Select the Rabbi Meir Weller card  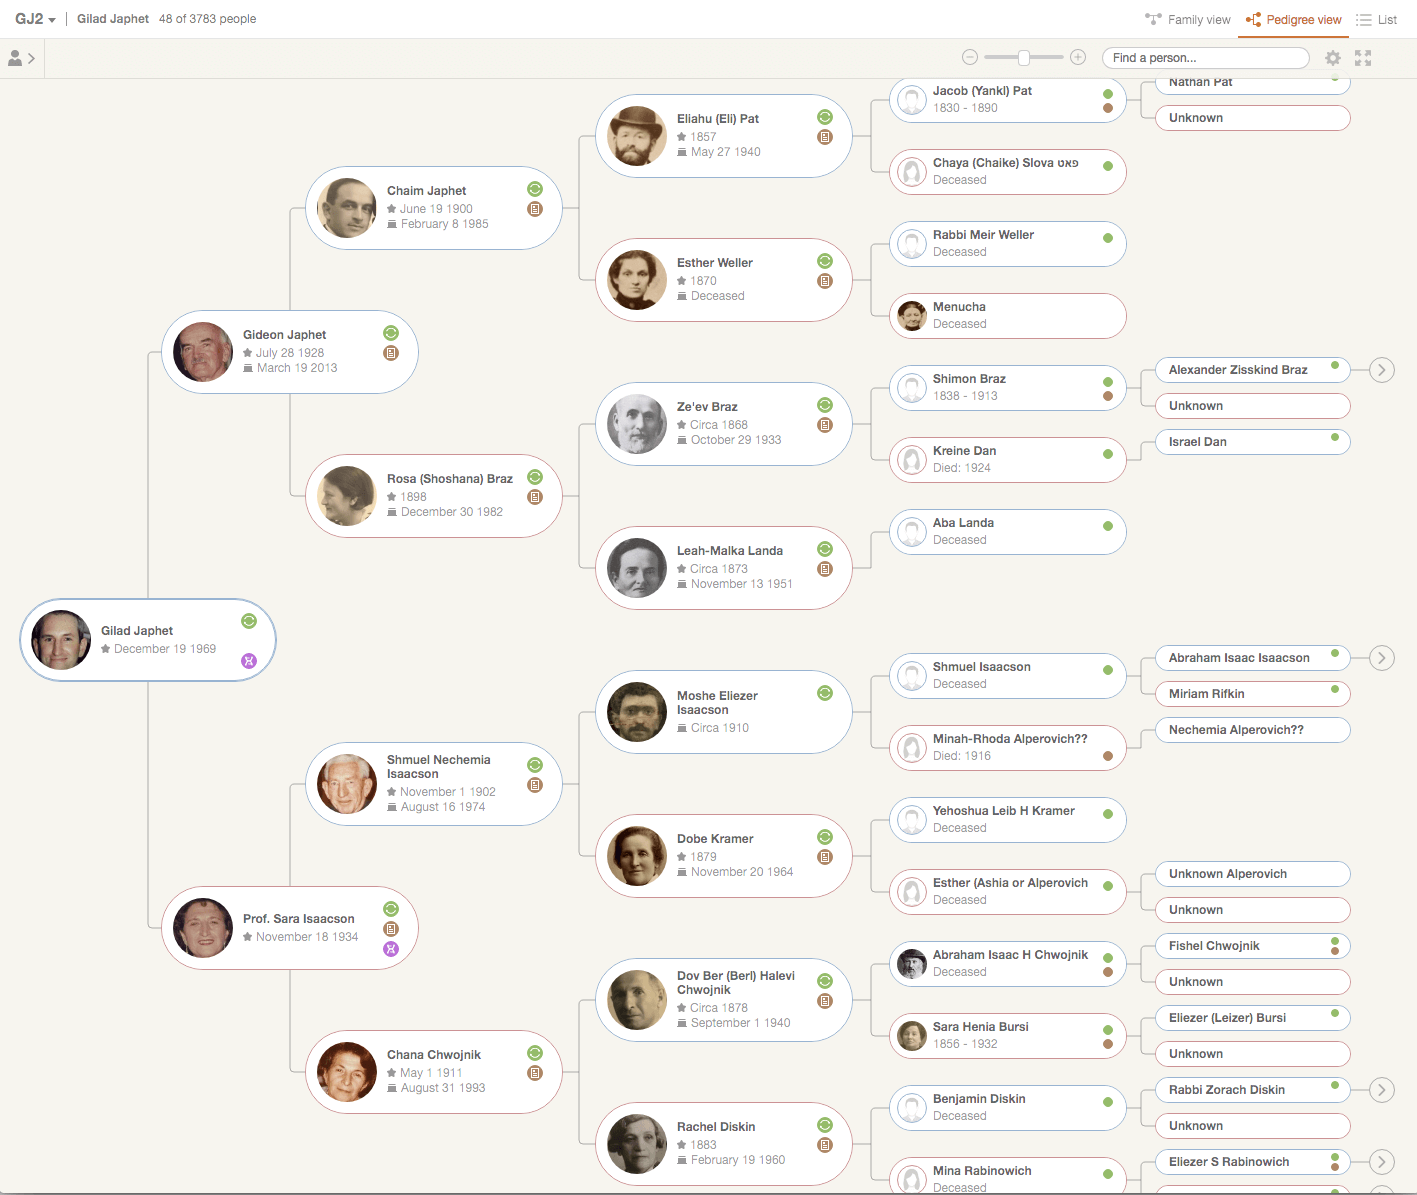1008,244
